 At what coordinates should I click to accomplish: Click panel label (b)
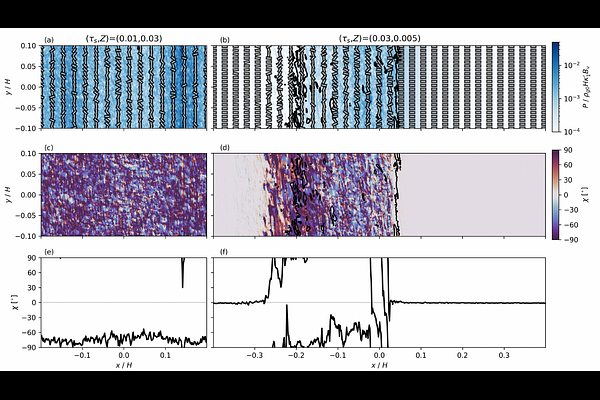point(224,41)
